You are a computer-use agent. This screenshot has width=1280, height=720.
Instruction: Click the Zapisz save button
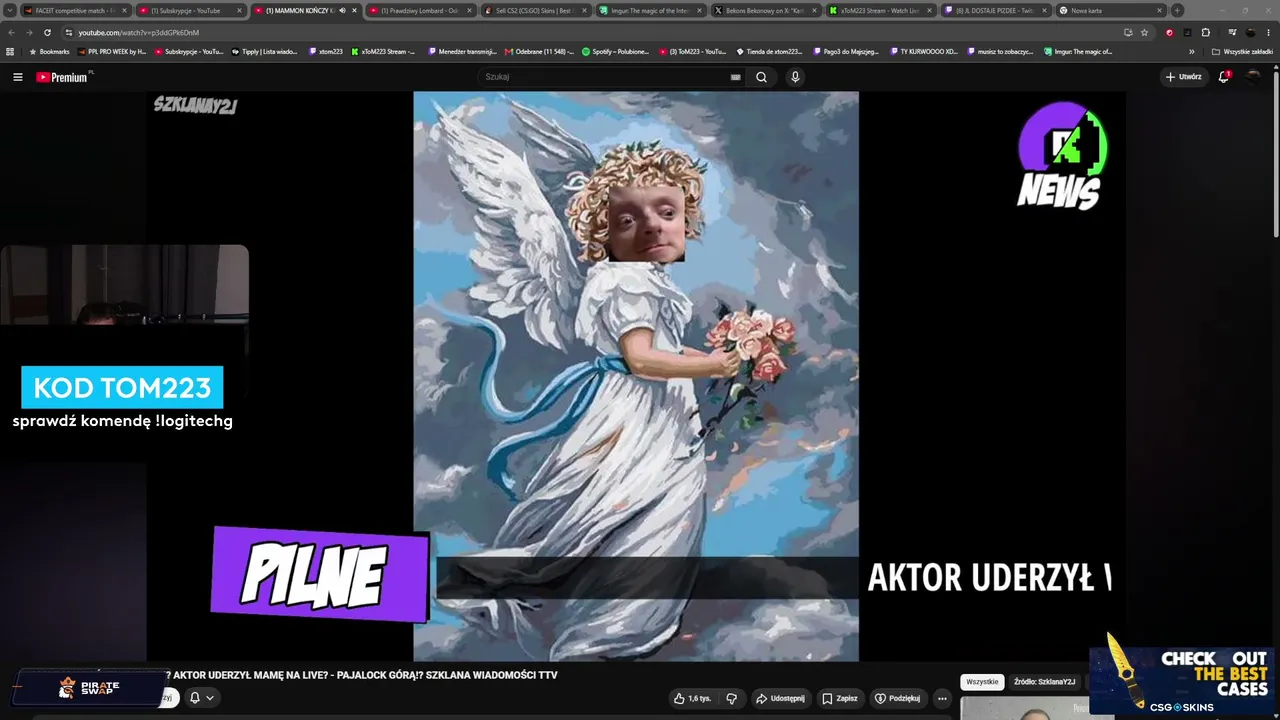840,698
